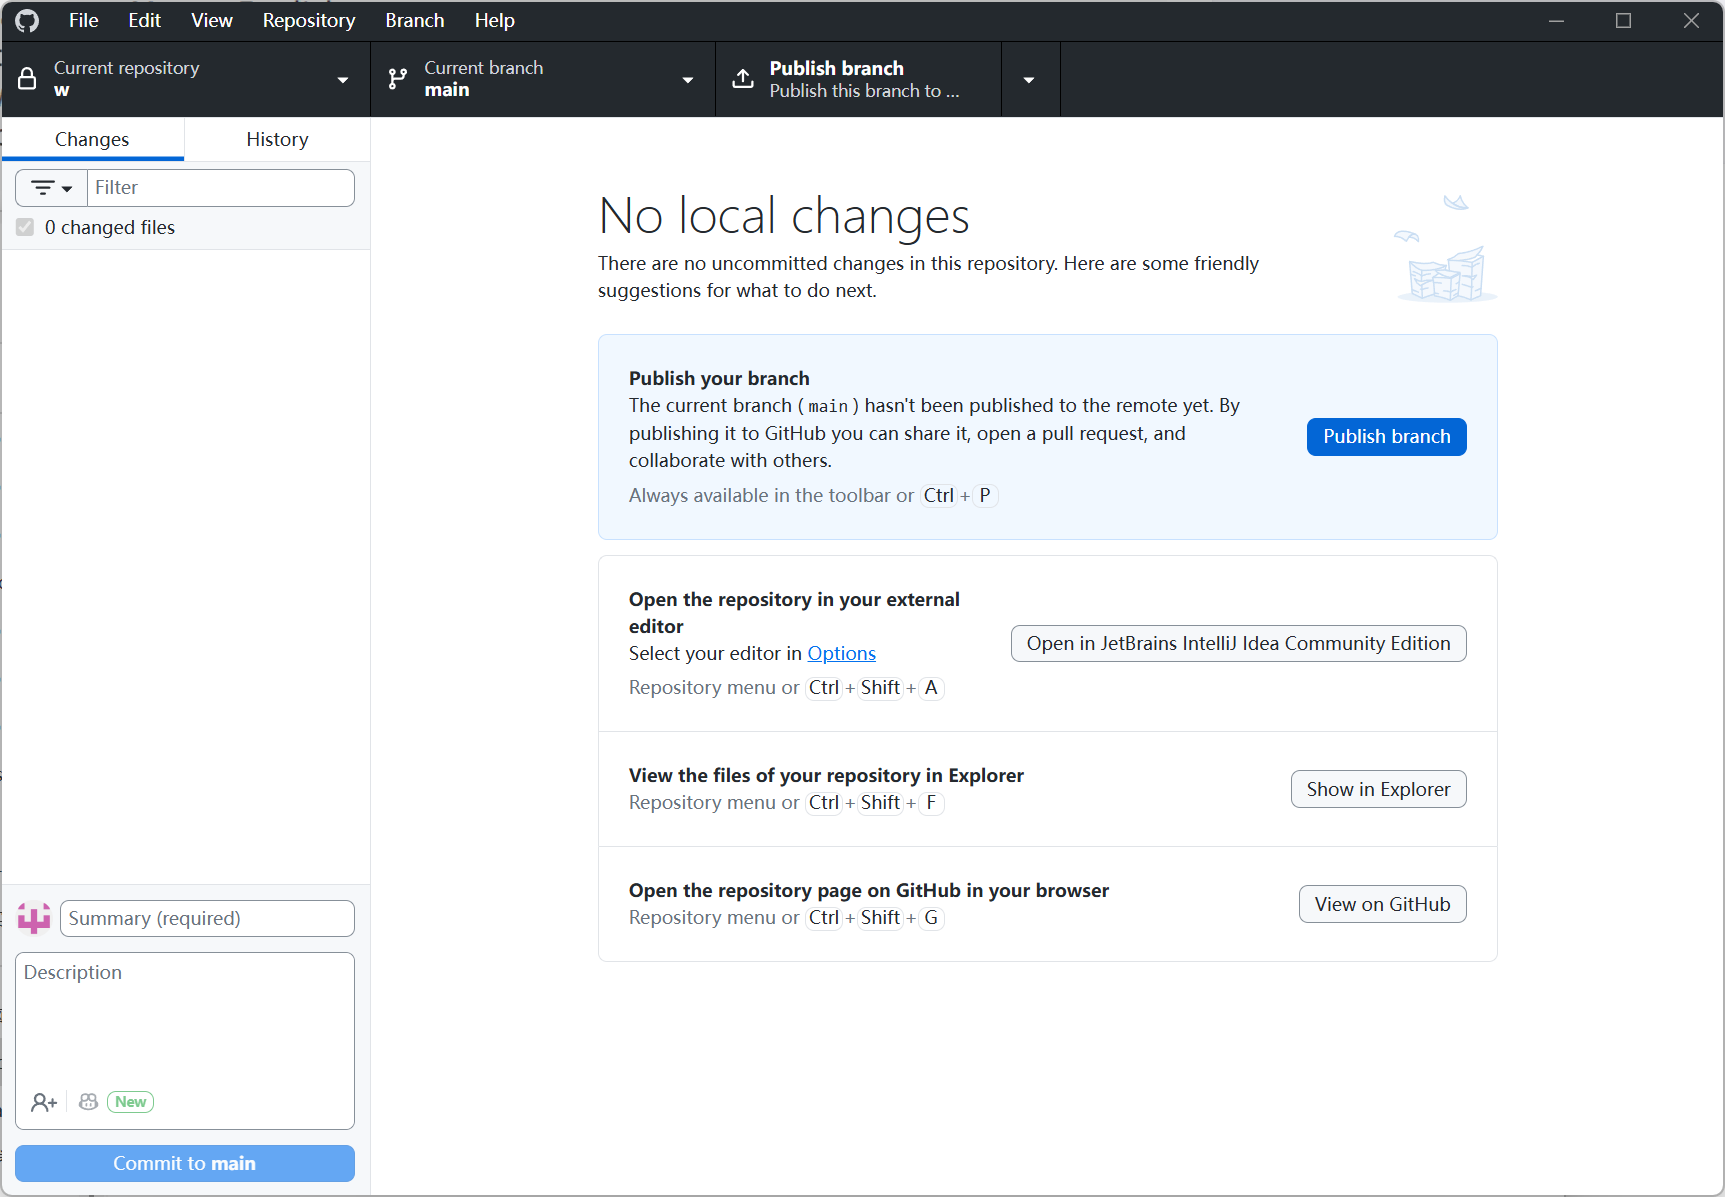1725x1197 pixels.
Task: Maximize the GitHub Desktop window
Action: tap(1623, 20)
